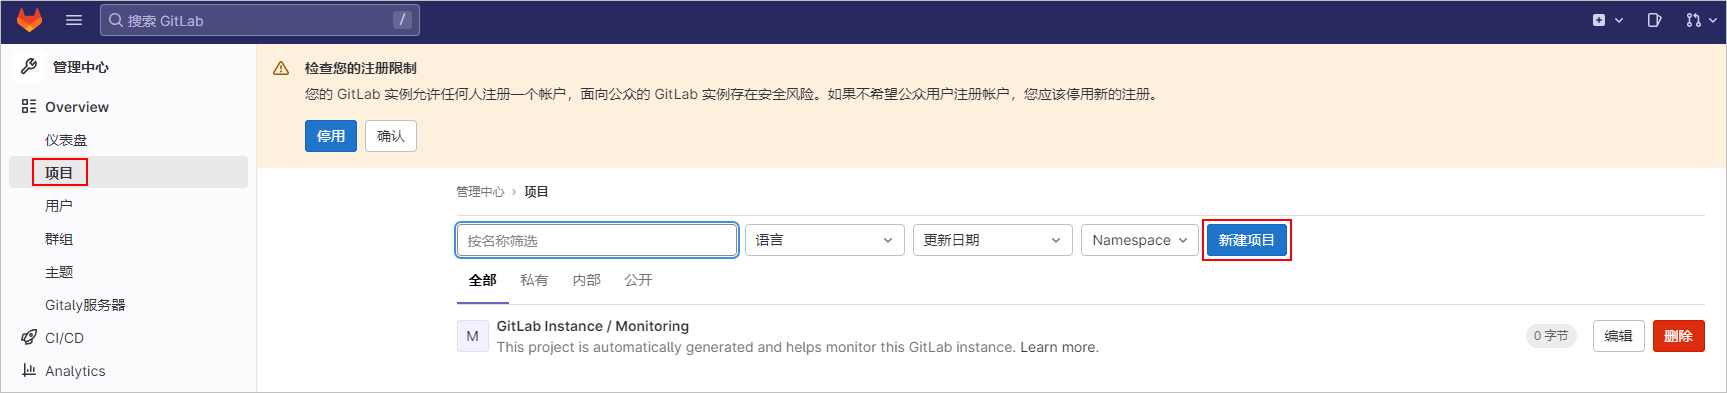
Task: Click the blue 停用 button
Action: [x=331, y=136]
